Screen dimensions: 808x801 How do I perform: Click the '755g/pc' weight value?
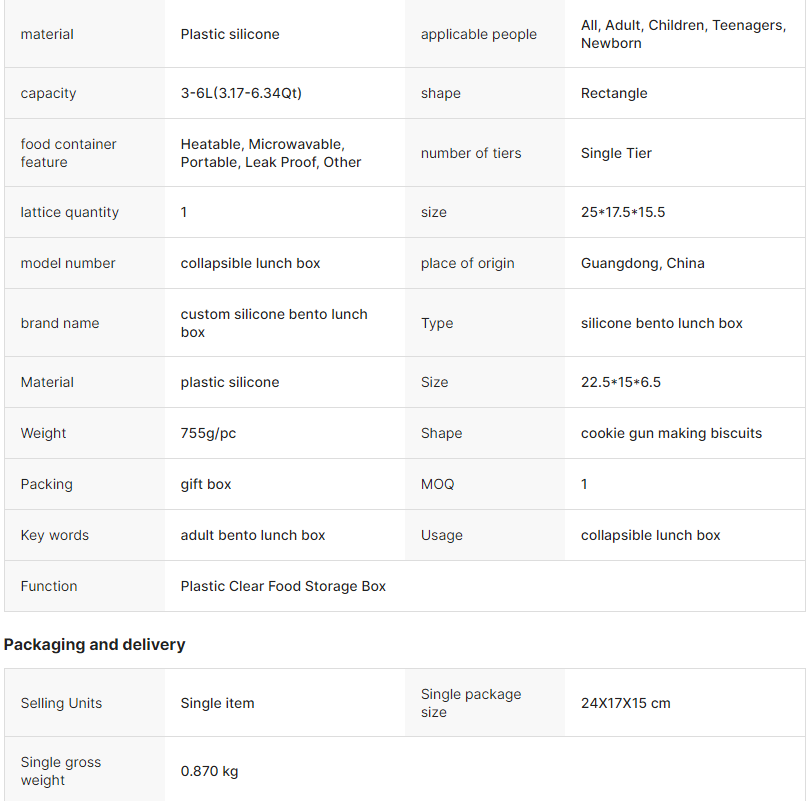208,433
